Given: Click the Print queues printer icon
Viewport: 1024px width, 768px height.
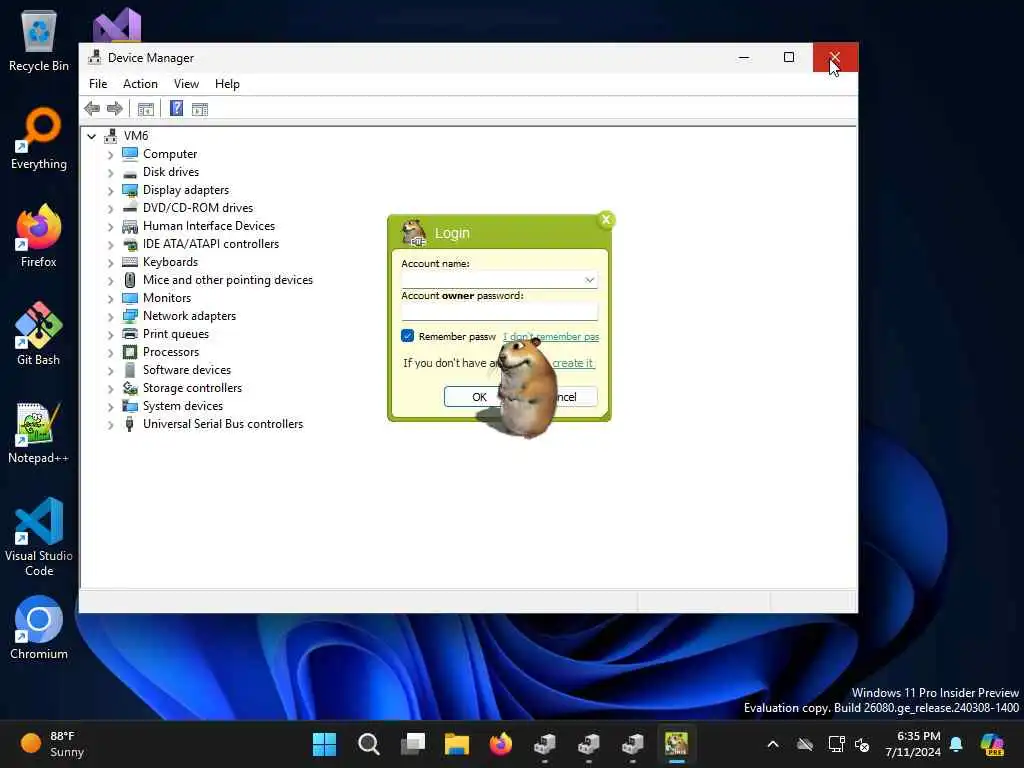Looking at the screenshot, I should 130,334.
